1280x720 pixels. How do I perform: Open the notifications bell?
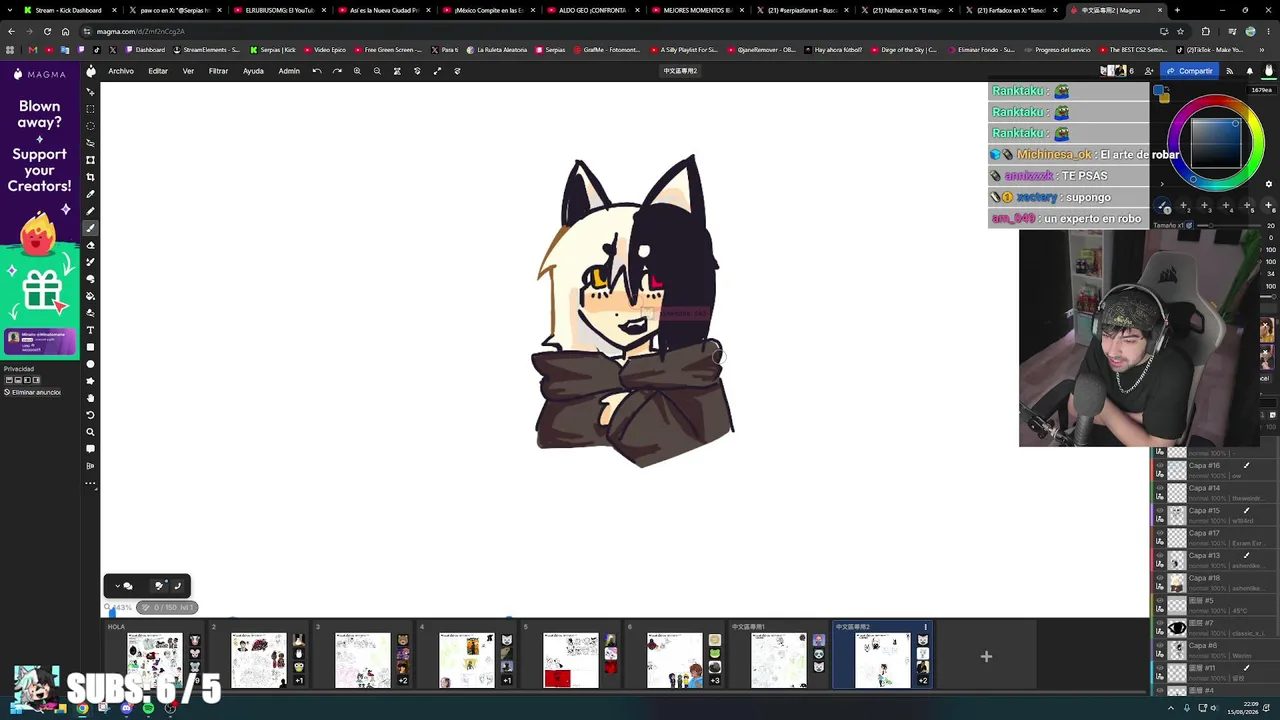click(x=1249, y=71)
